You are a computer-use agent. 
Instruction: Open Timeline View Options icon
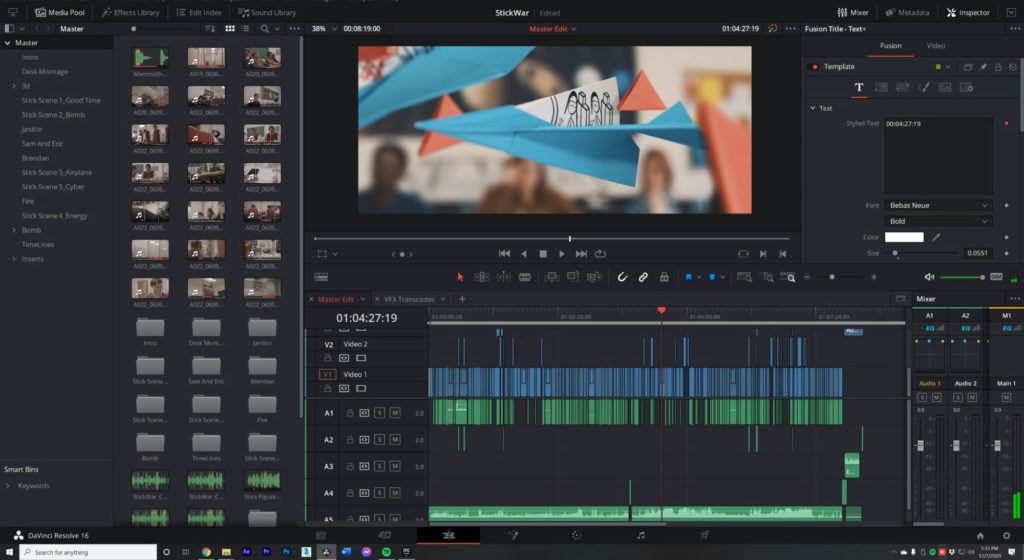coord(321,277)
